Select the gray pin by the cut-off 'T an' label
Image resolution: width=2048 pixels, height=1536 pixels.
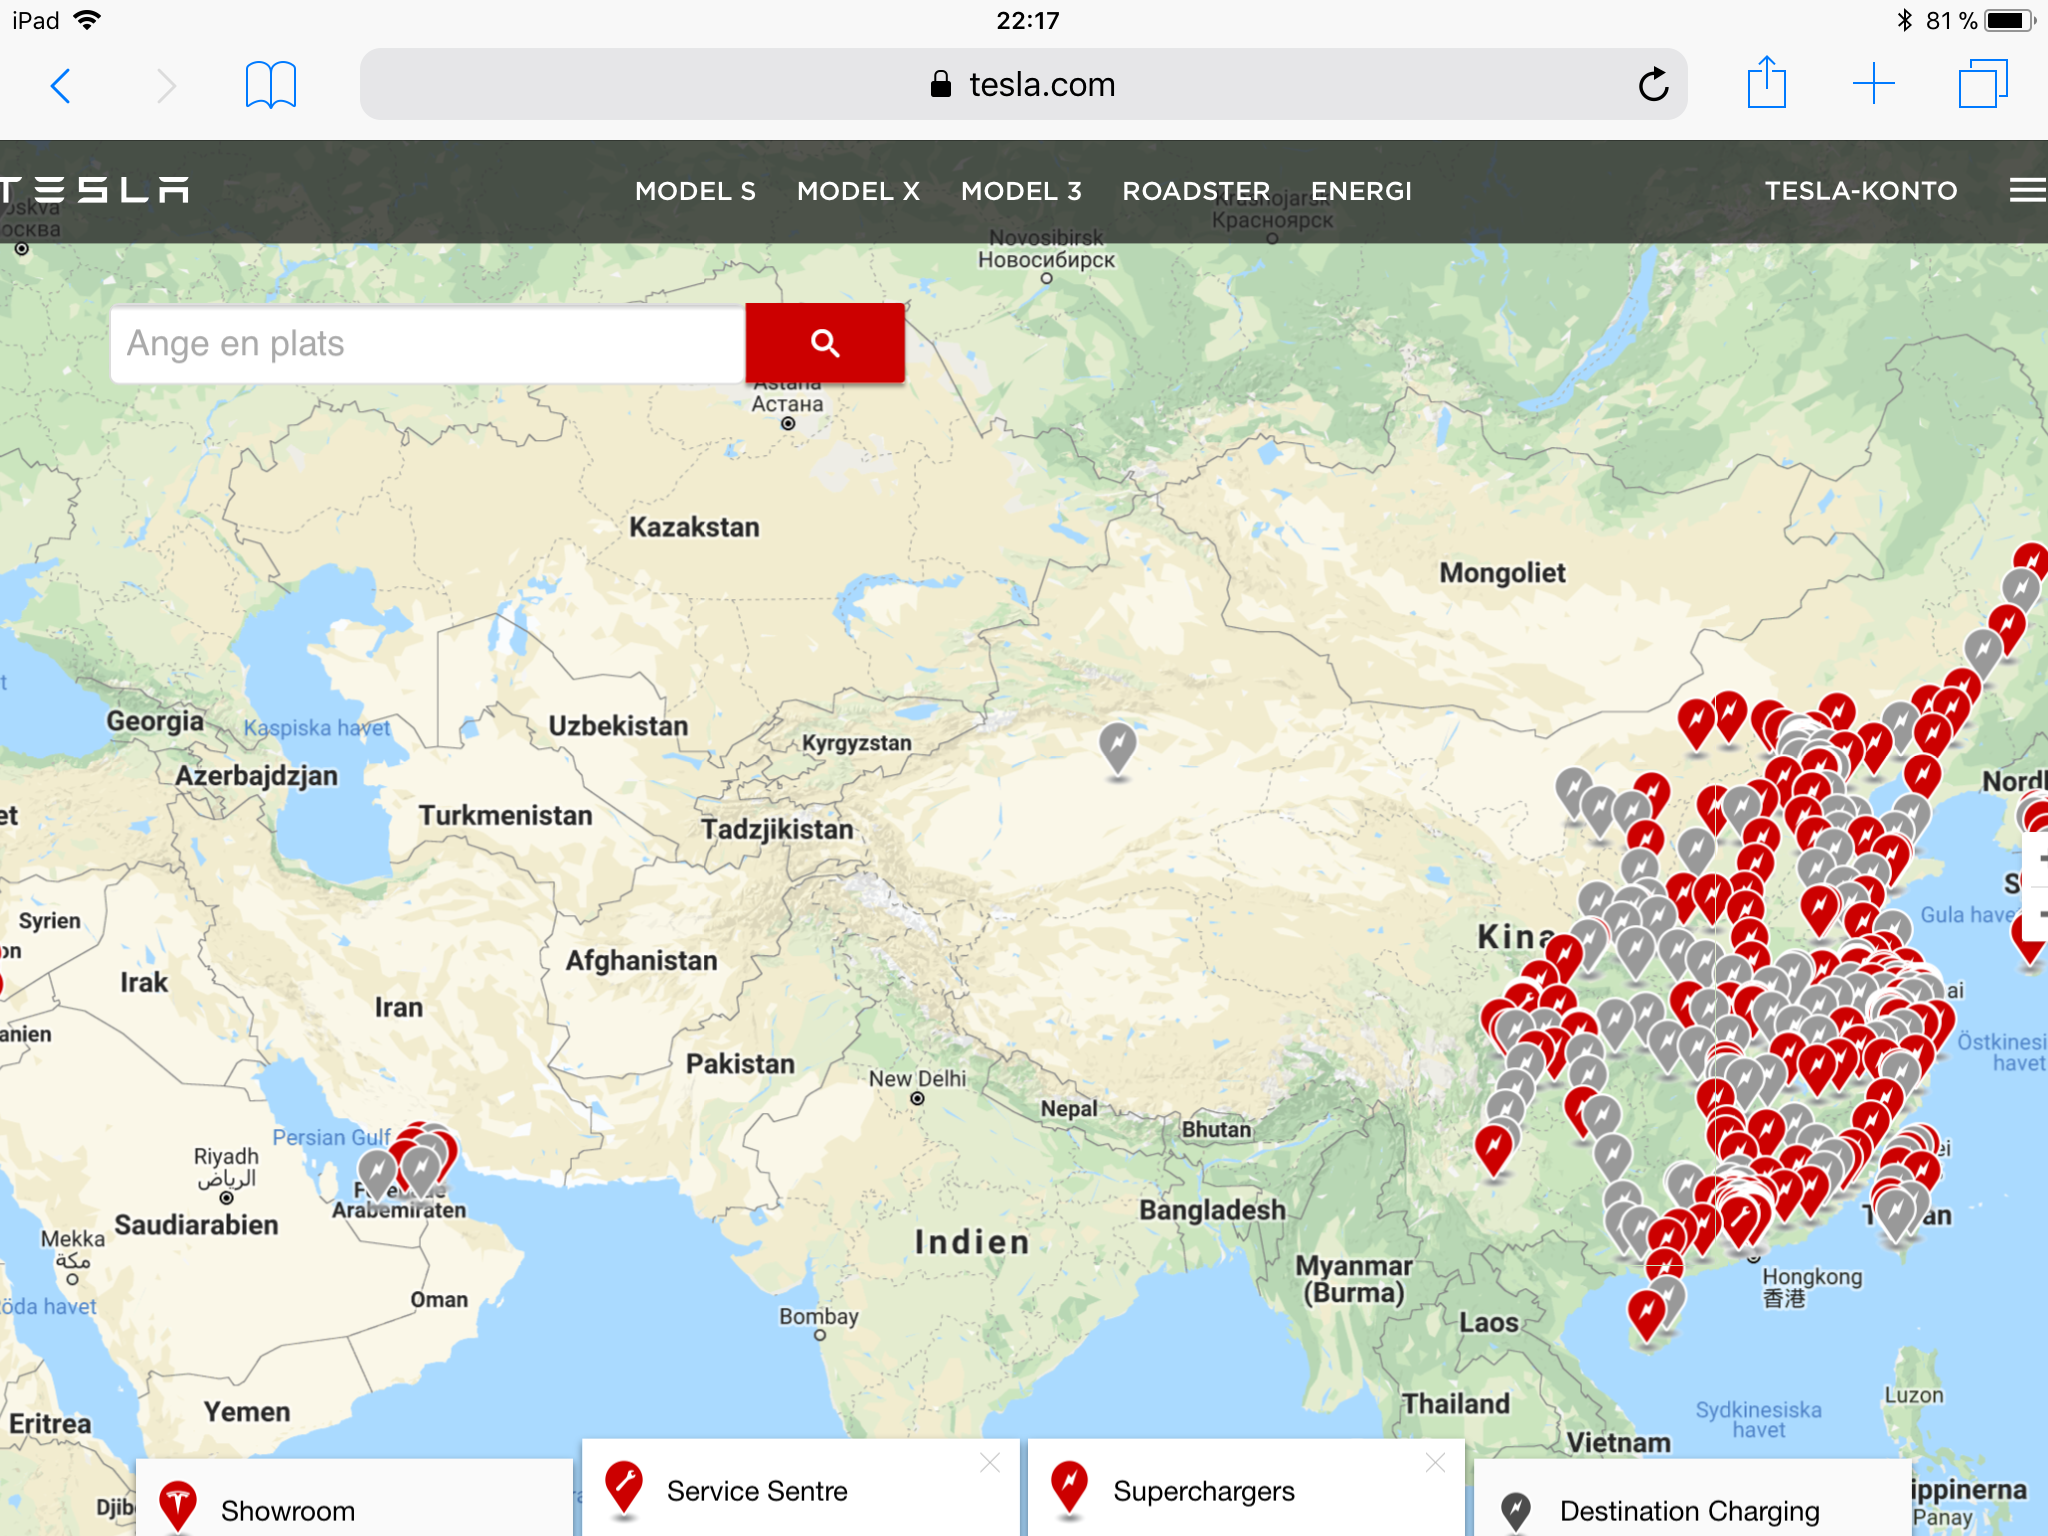(1897, 1214)
